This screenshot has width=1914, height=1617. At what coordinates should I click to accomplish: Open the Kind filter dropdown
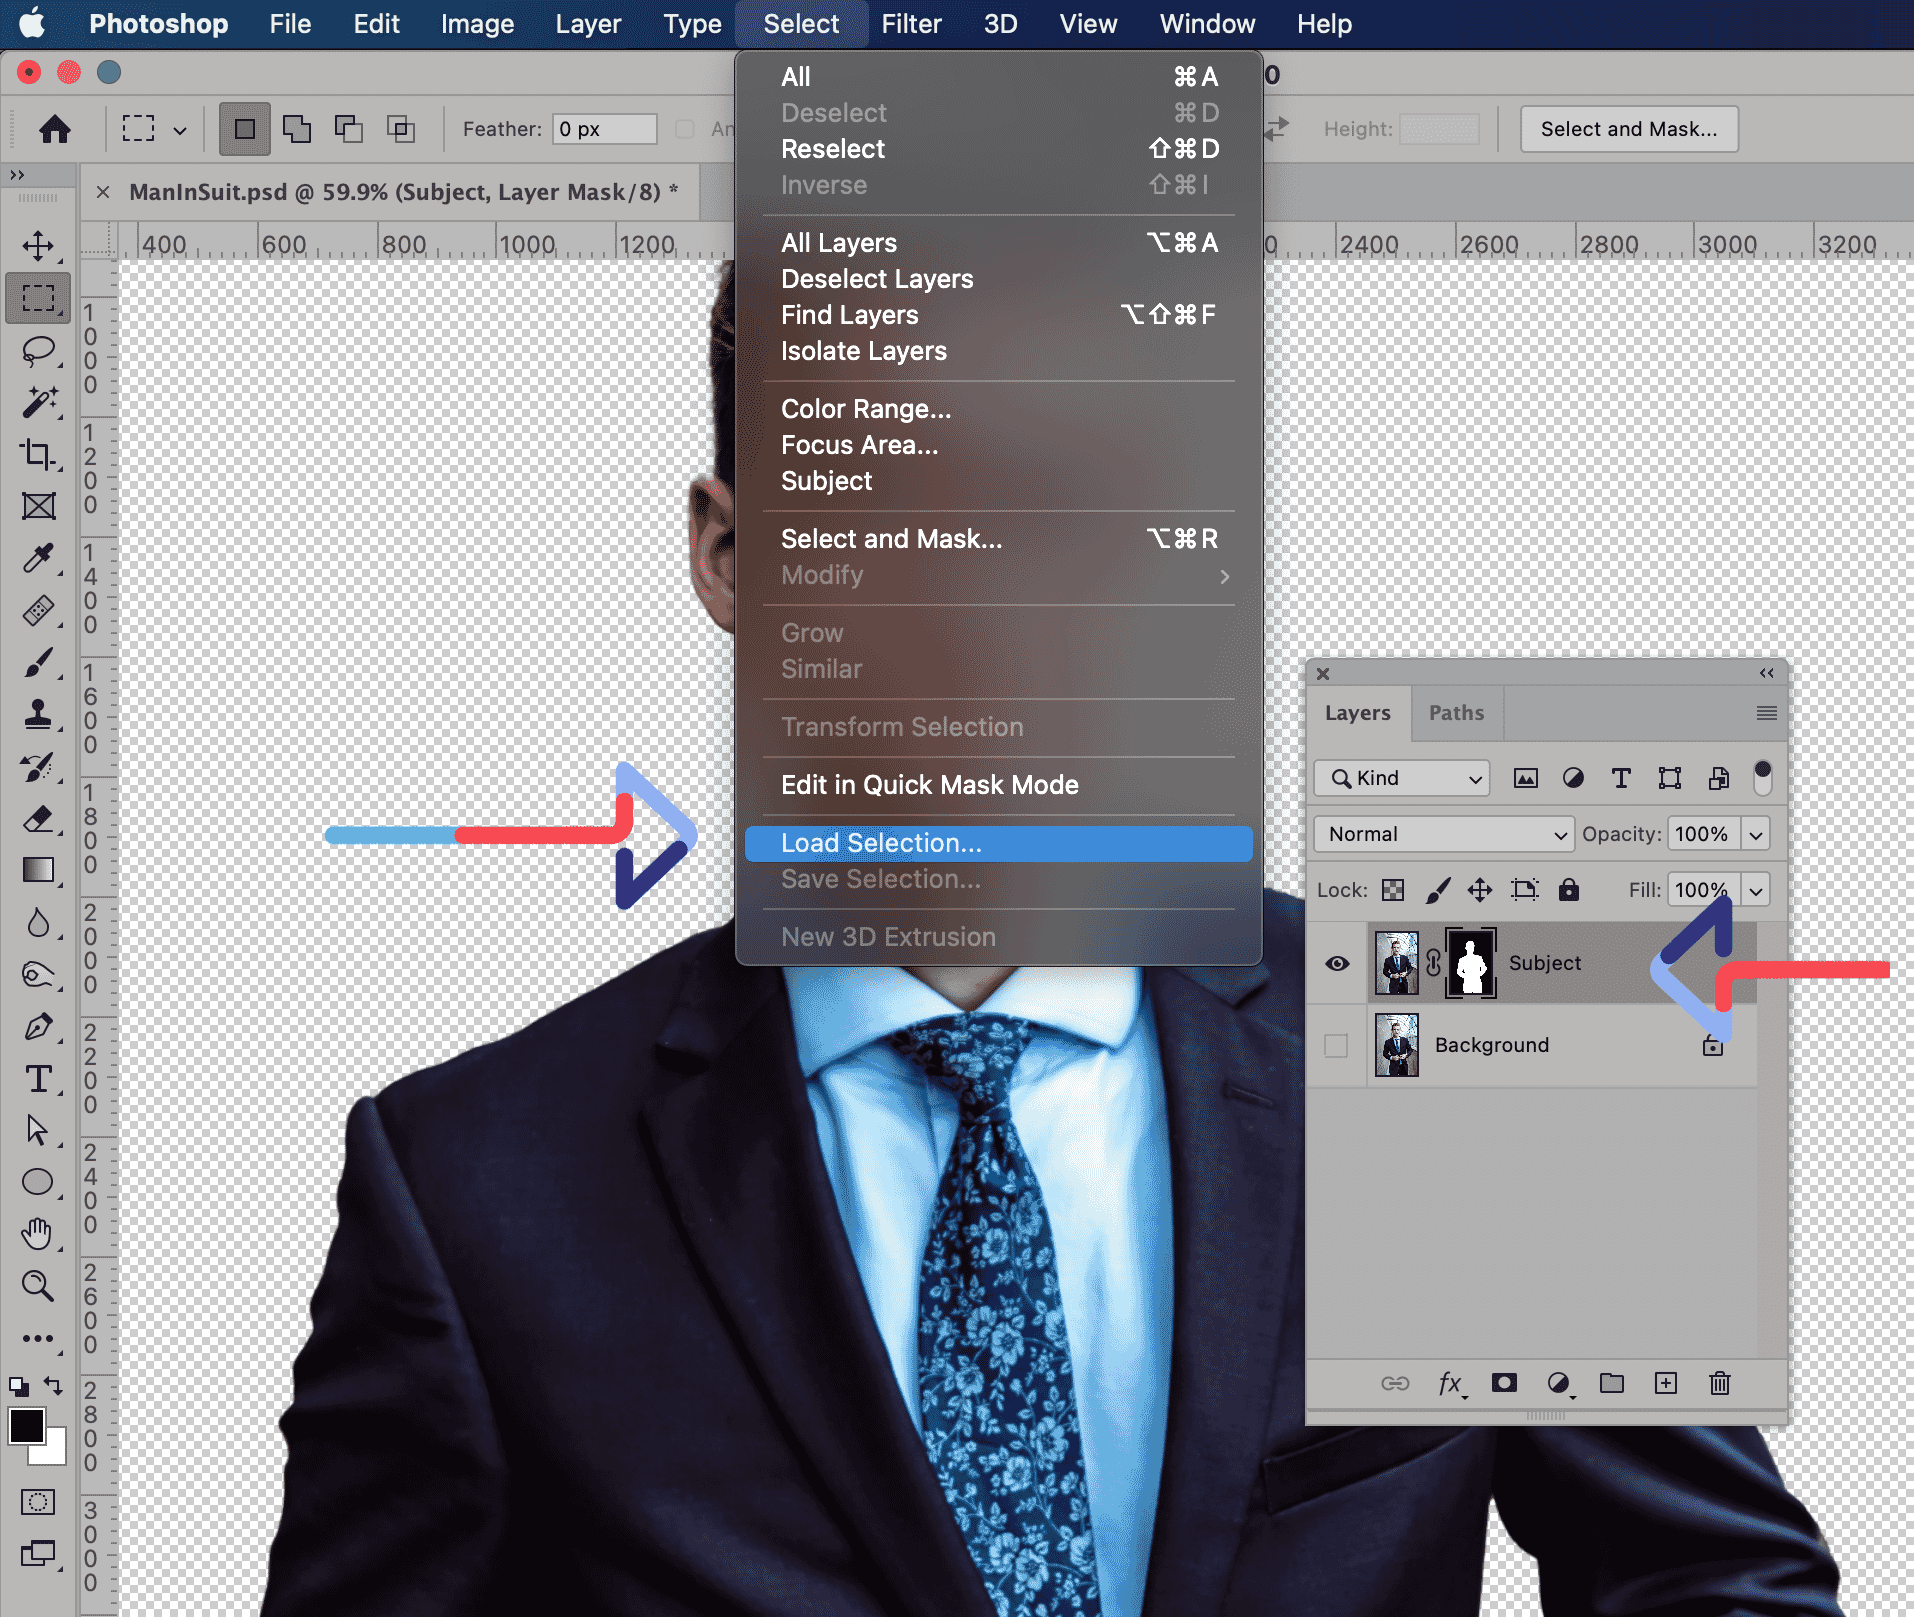1402,778
